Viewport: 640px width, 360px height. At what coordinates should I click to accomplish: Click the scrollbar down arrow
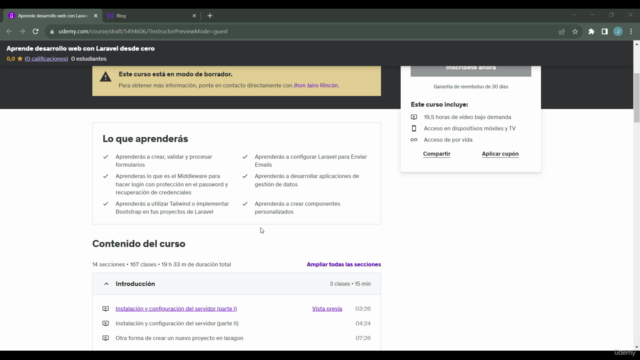pyautogui.click(x=636, y=347)
